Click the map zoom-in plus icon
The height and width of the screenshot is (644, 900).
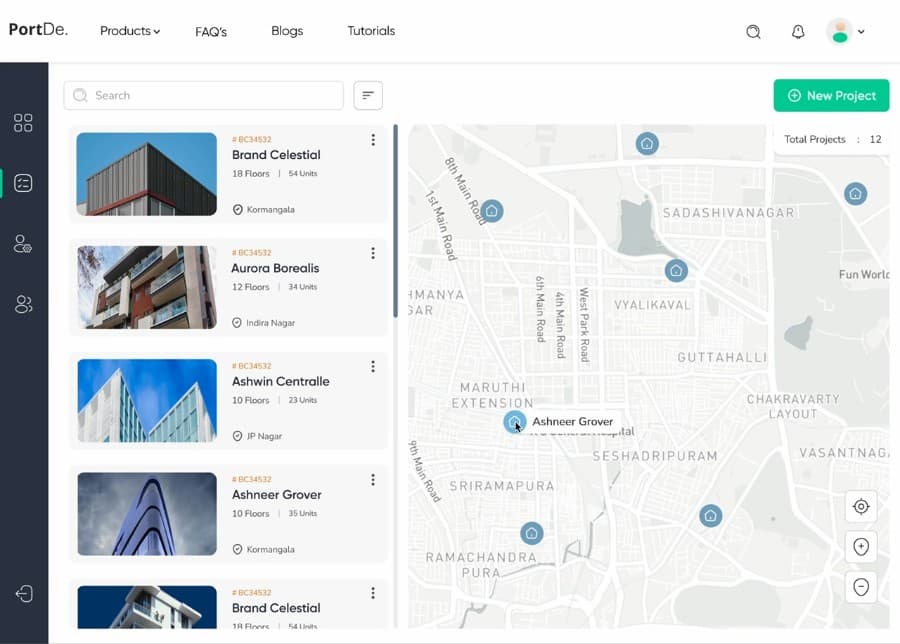[861, 546]
